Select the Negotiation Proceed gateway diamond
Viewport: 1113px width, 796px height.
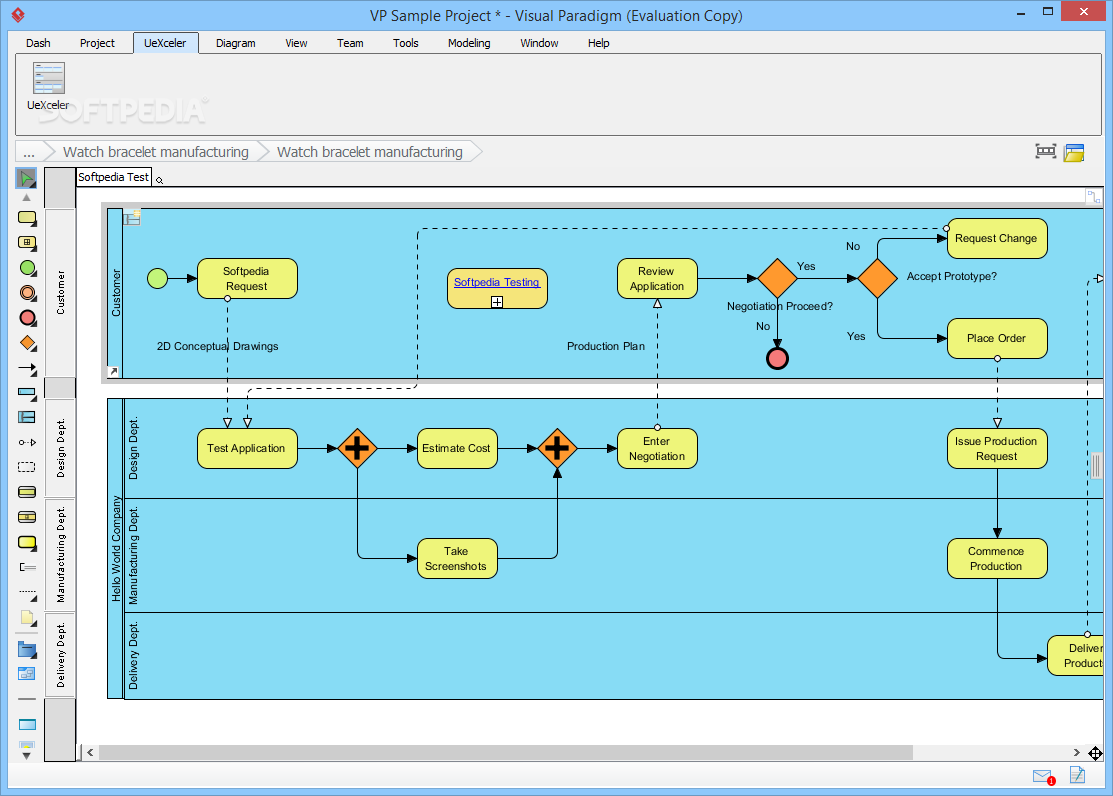click(x=777, y=278)
